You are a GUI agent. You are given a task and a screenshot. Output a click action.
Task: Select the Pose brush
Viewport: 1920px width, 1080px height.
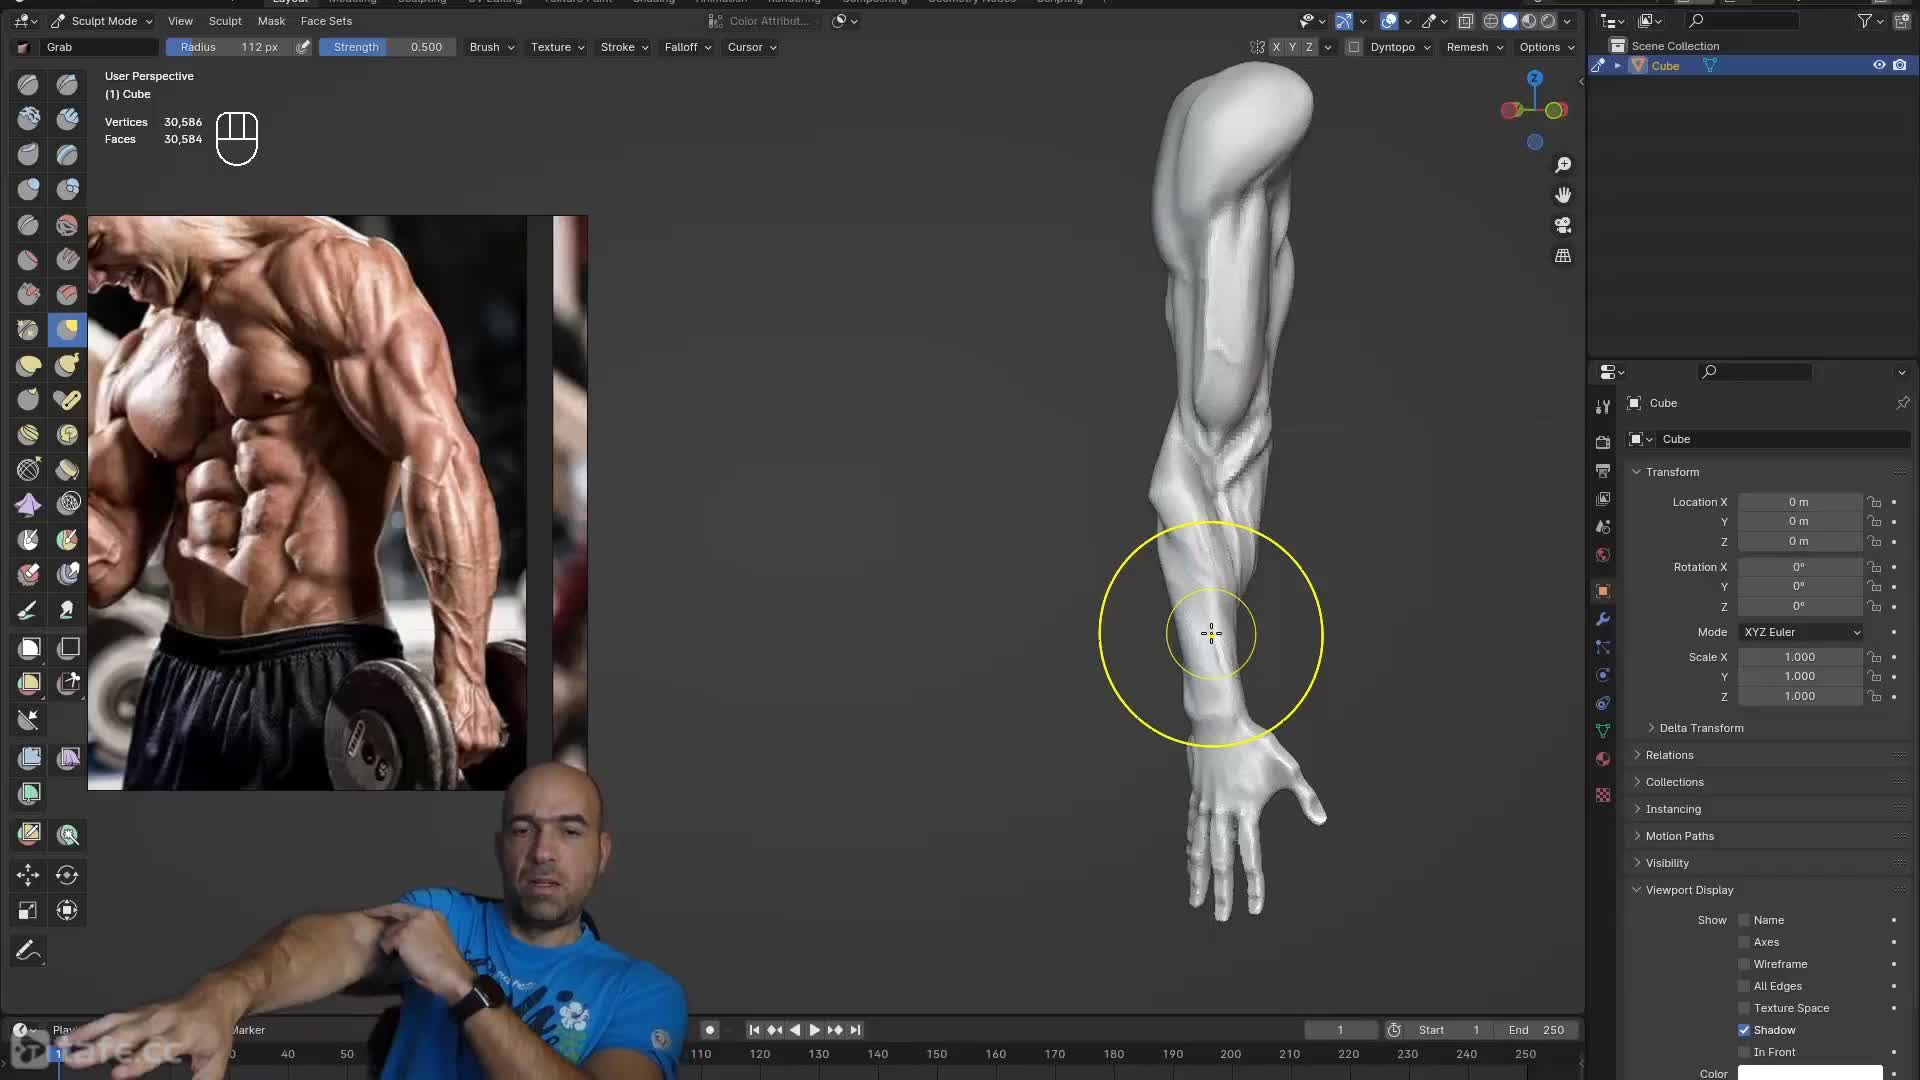(67, 399)
